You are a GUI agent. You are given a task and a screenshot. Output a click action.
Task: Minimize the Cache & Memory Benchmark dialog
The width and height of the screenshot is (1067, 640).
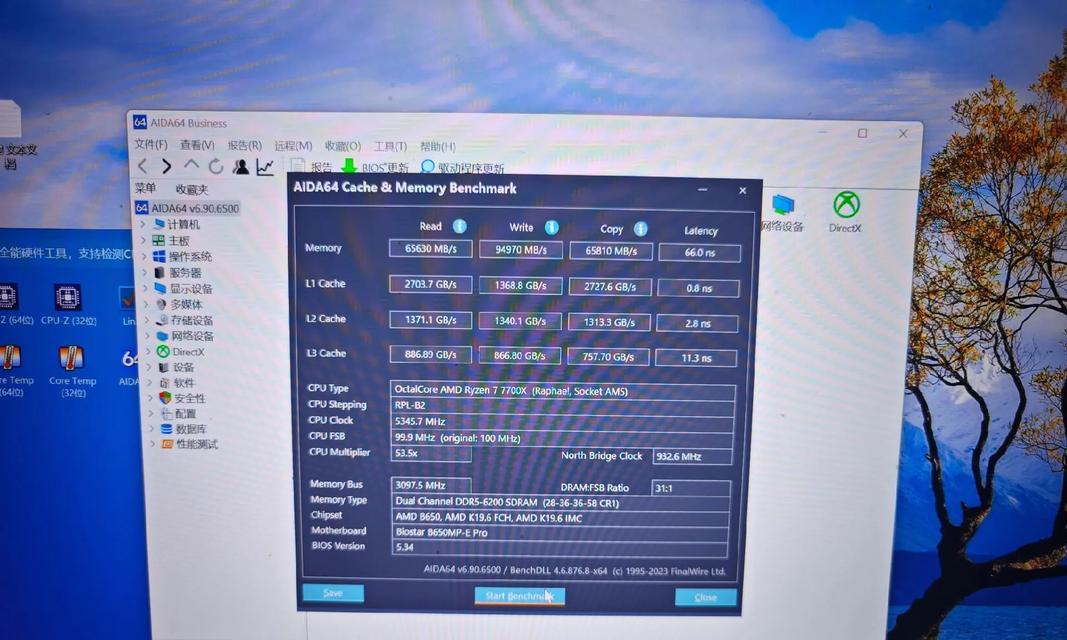pos(702,190)
